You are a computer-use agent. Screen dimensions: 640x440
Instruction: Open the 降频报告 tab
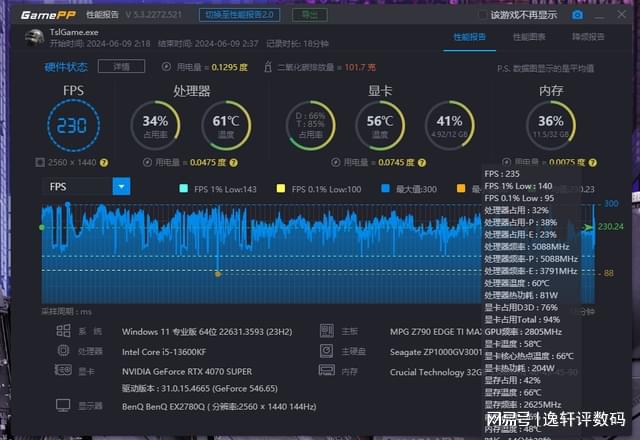[588, 37]
